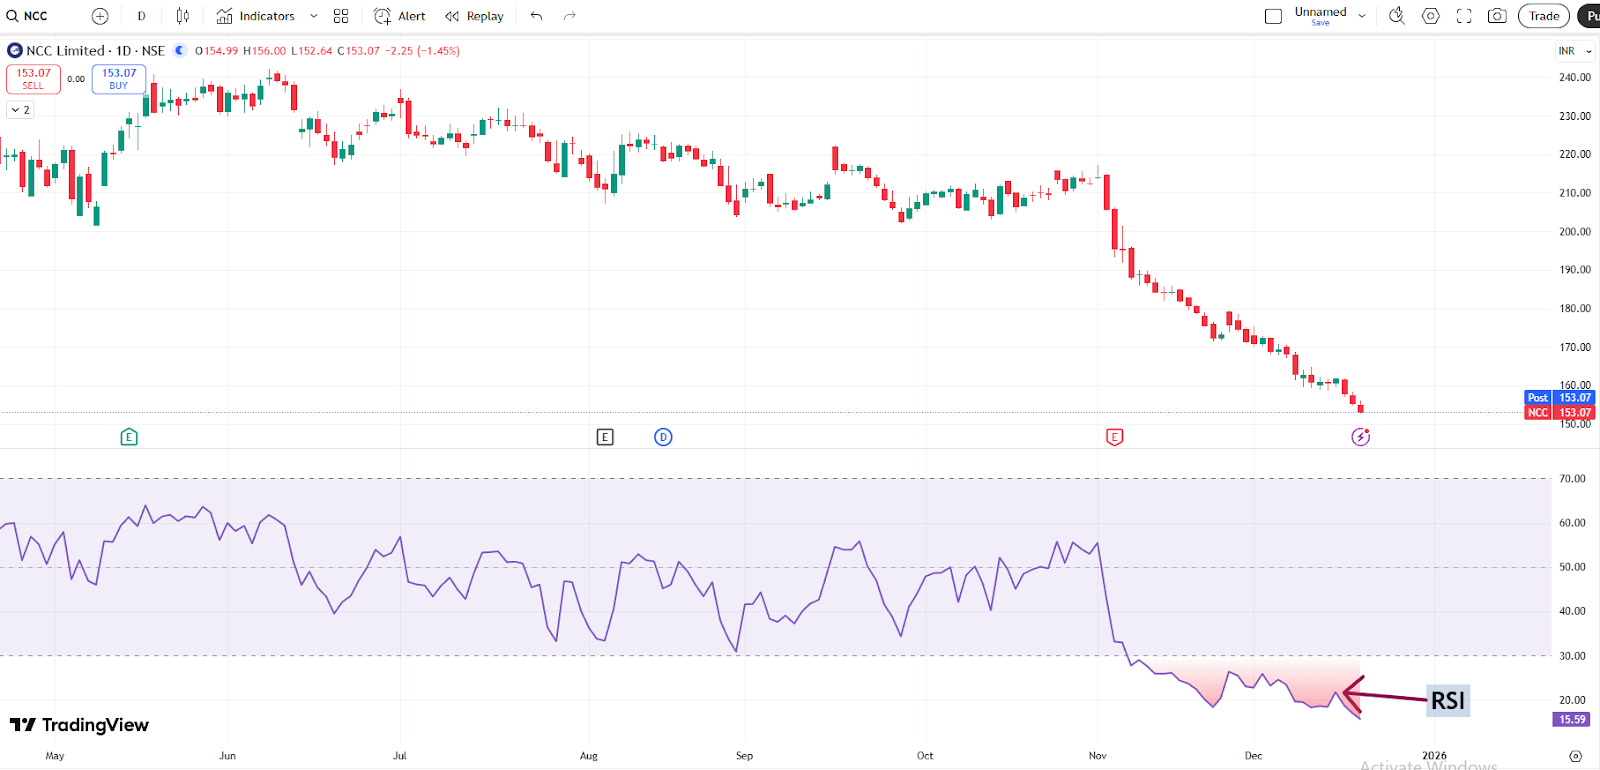Open chart settings hexagon icon

[1431, 16]
